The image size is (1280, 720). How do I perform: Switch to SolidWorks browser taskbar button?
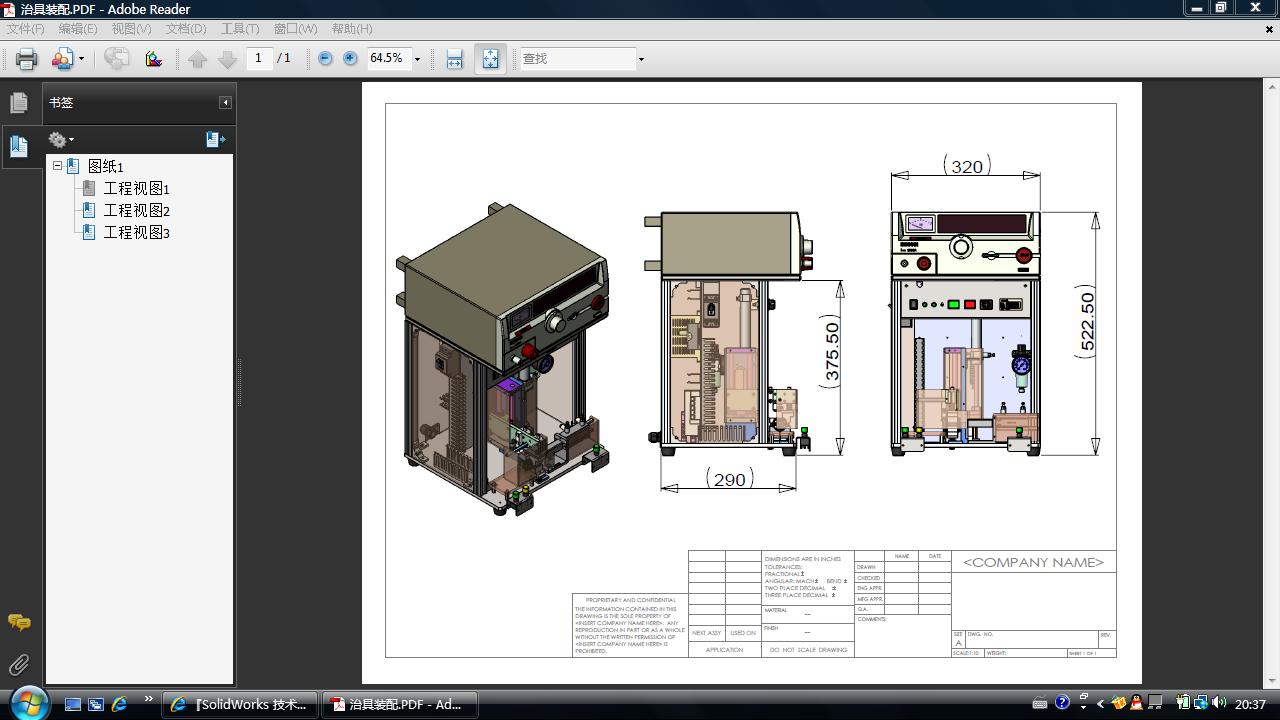click(x=240, y=704)
